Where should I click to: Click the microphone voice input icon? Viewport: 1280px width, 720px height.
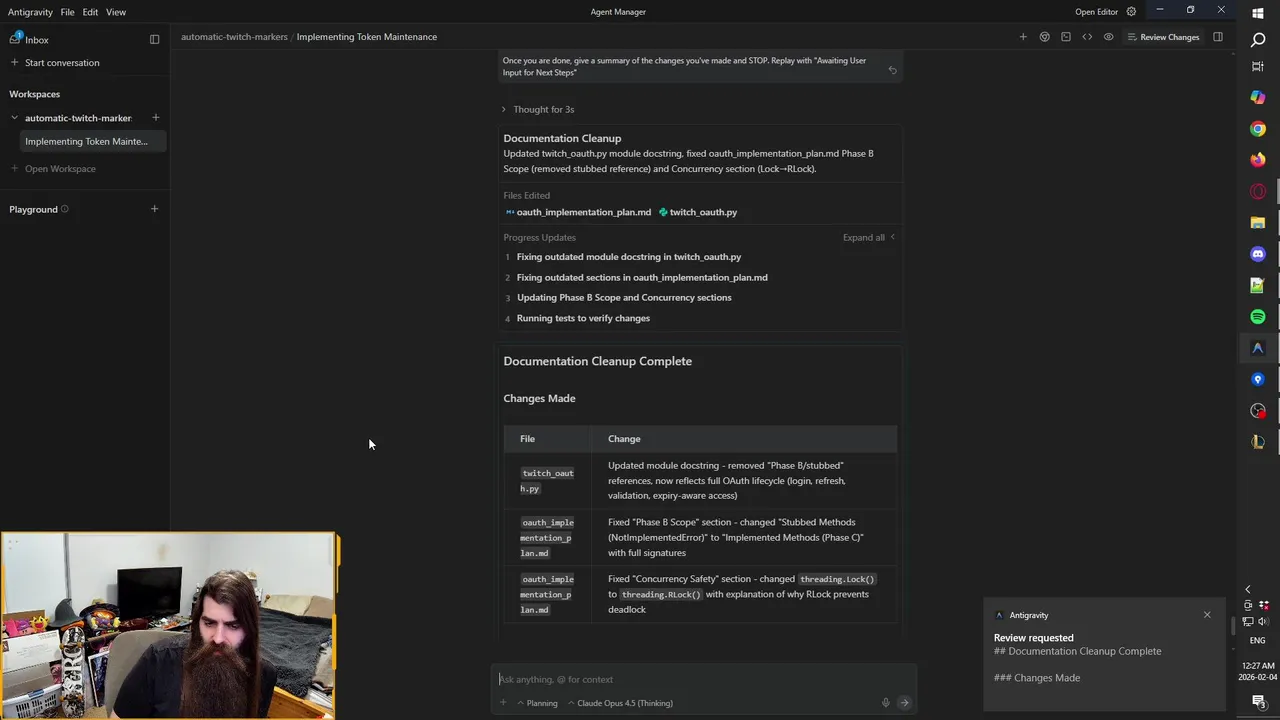(885, 703)
